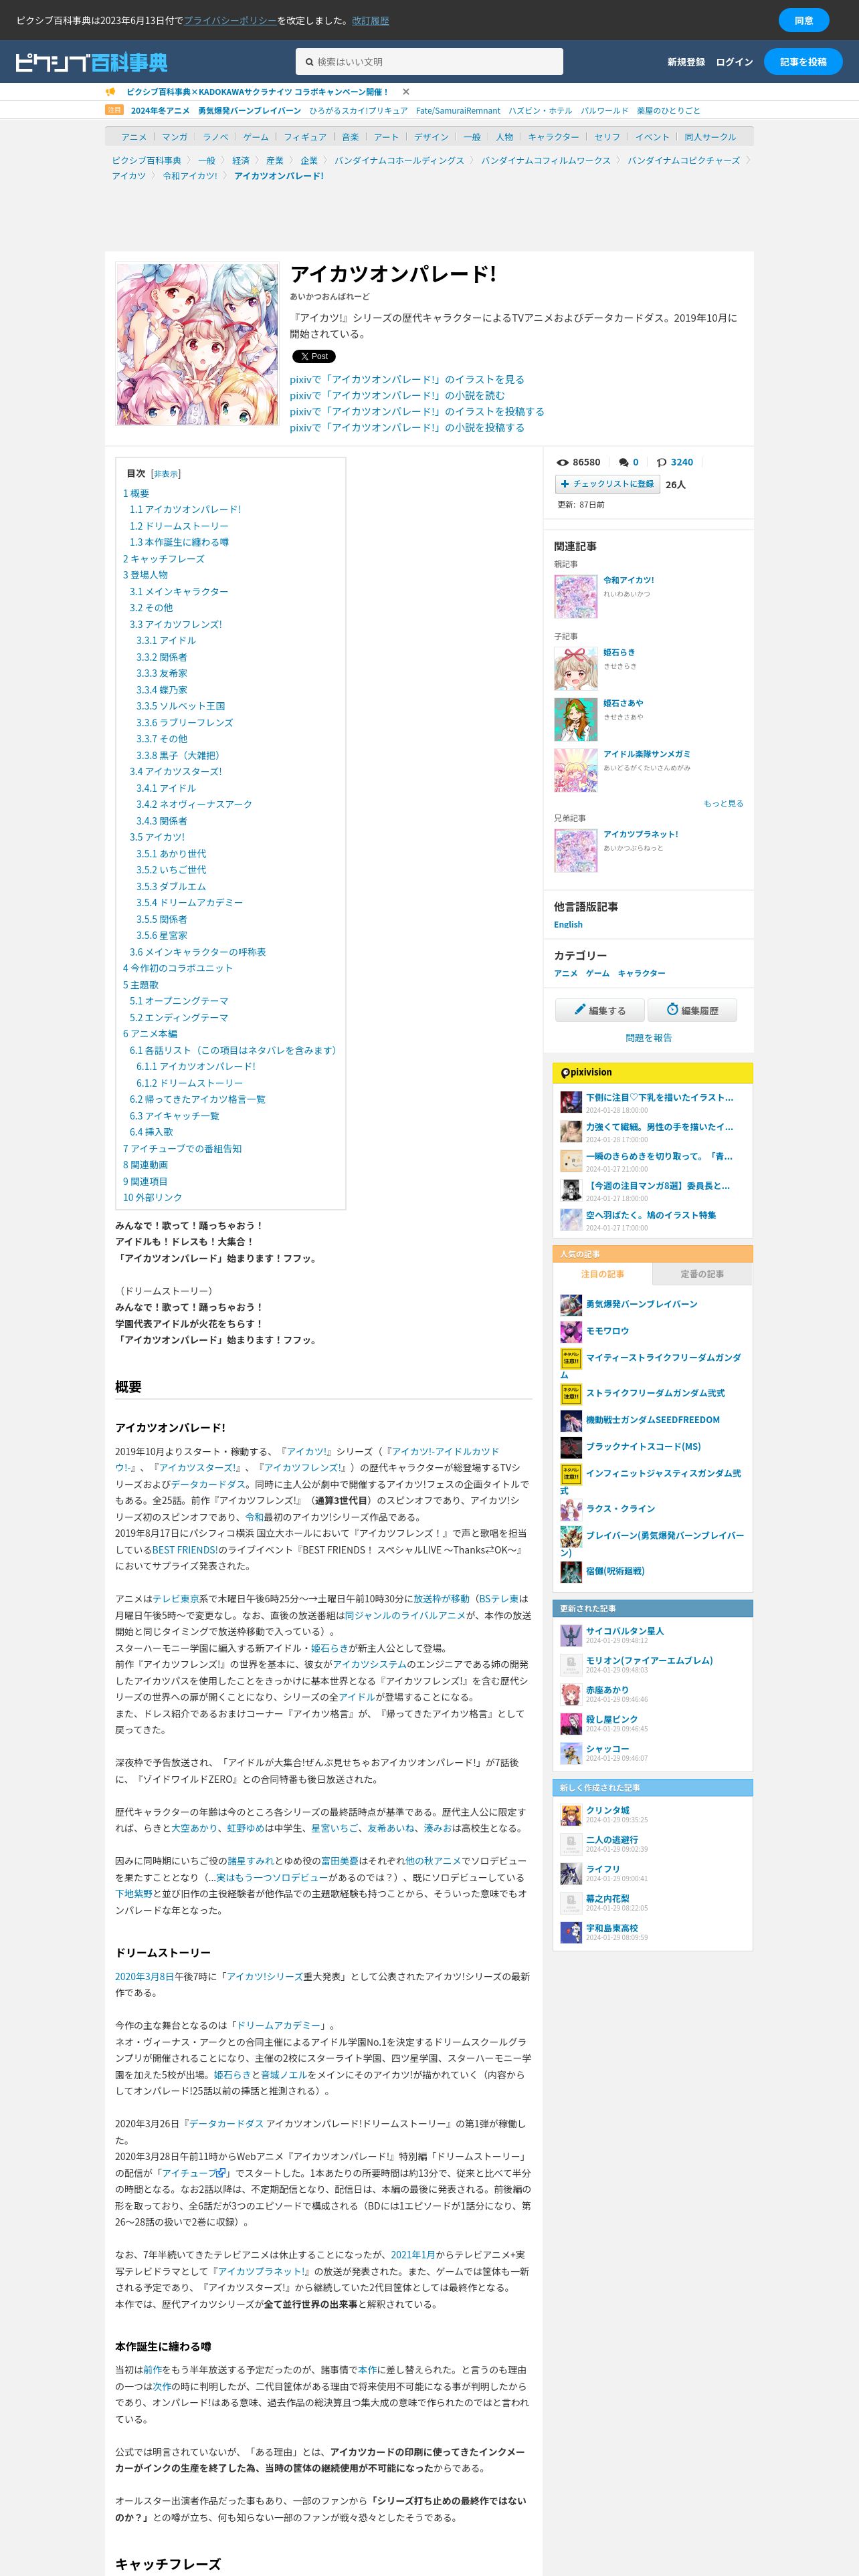Open the 同人サークル category menu
The width and height of the screenshot is (859, 2576).
pos(710,137)
